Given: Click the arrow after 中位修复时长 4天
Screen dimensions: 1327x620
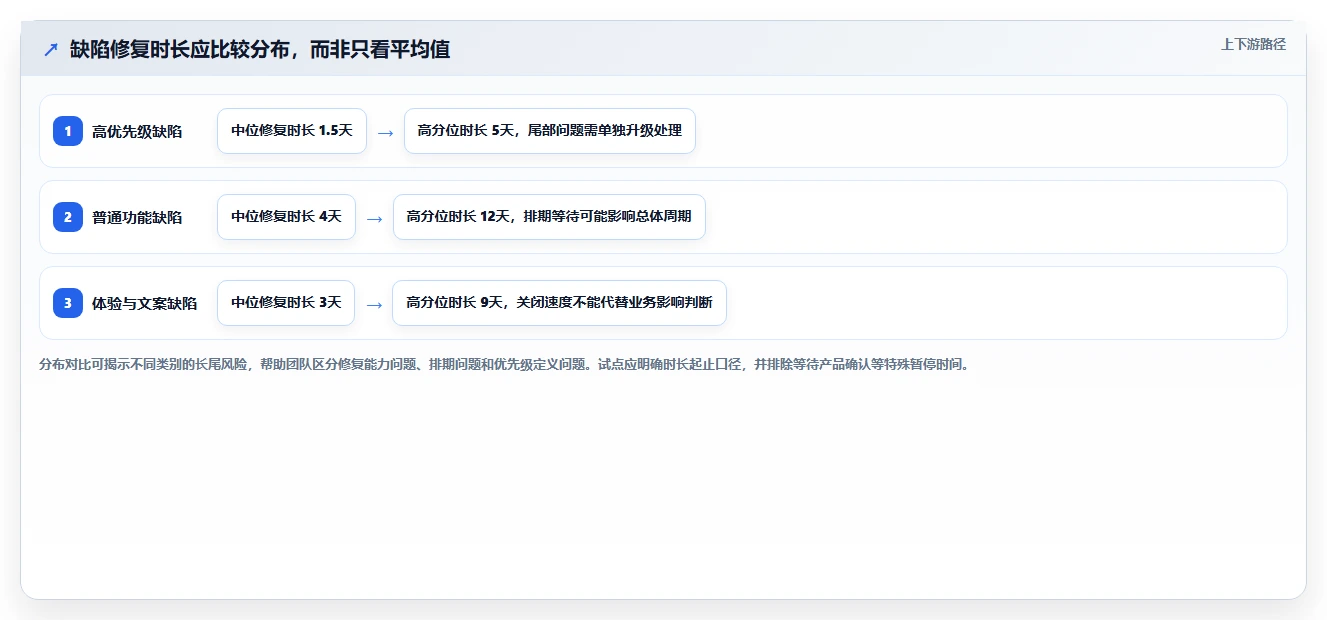Looking at the screenshot, I should (374, 218).
